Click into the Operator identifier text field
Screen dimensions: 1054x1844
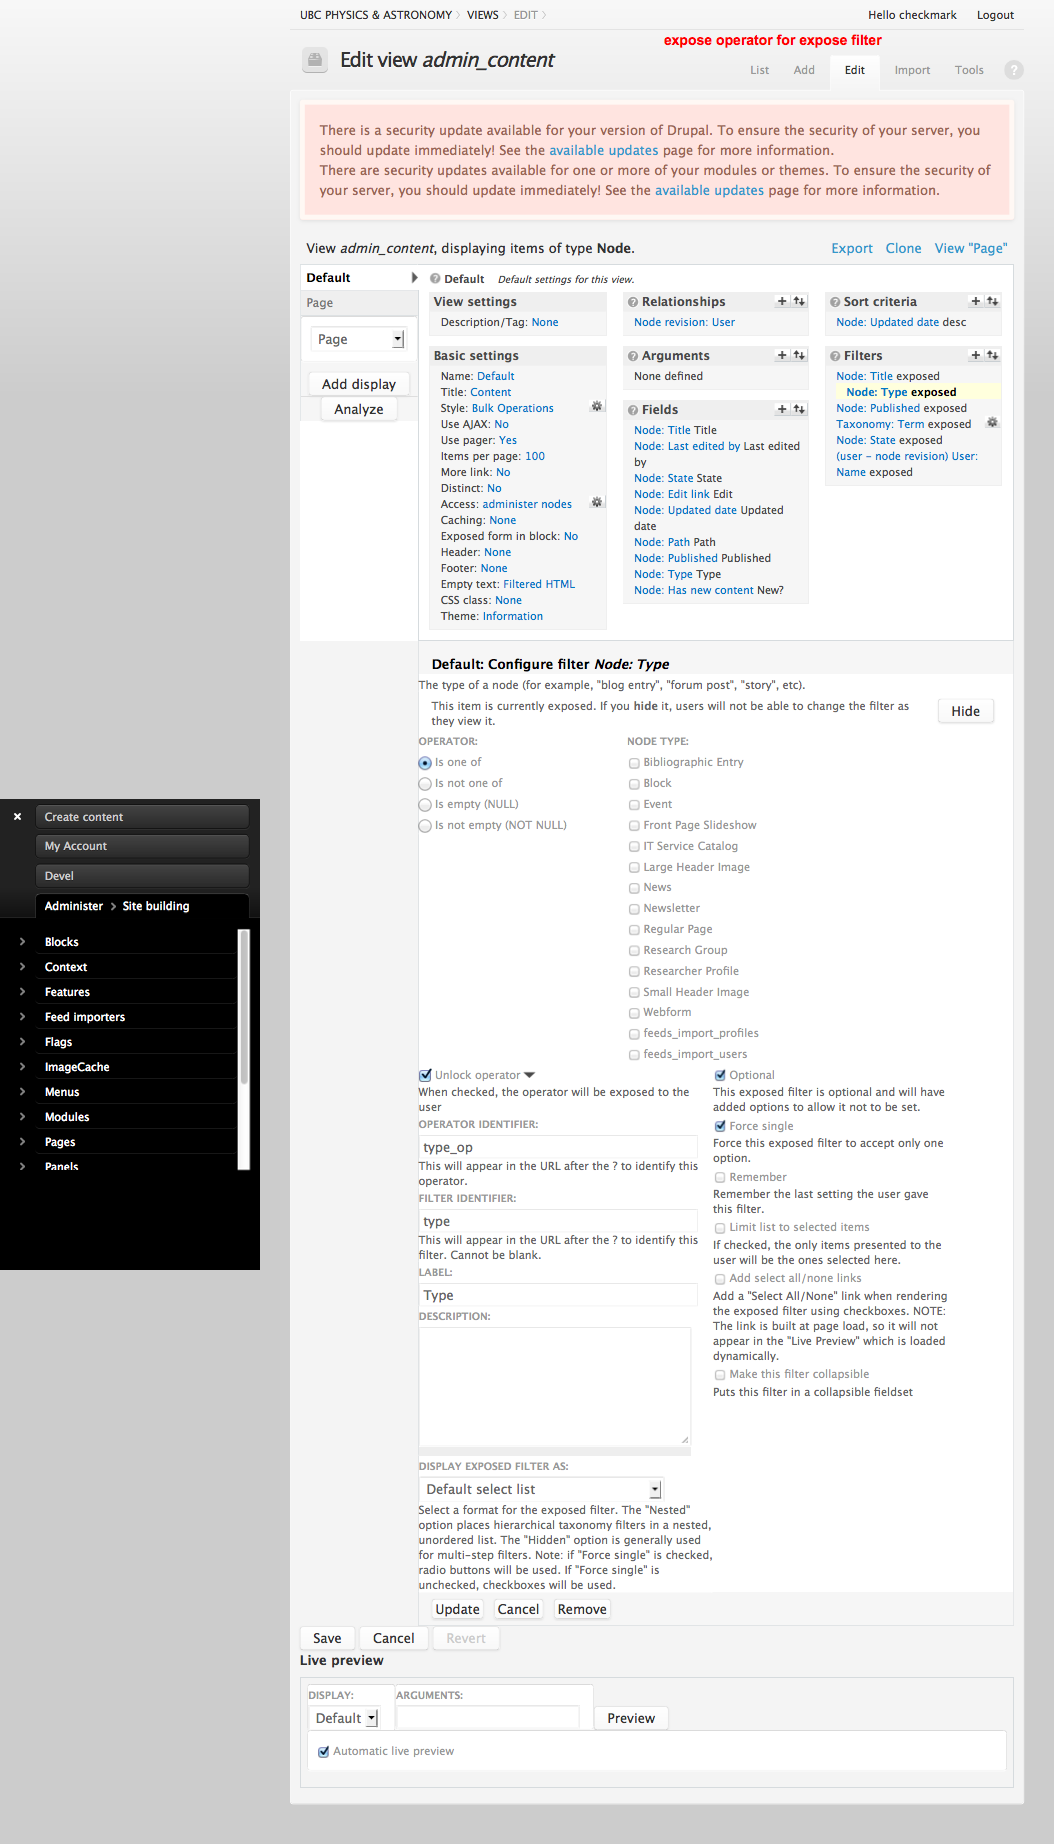(557, 1147)
